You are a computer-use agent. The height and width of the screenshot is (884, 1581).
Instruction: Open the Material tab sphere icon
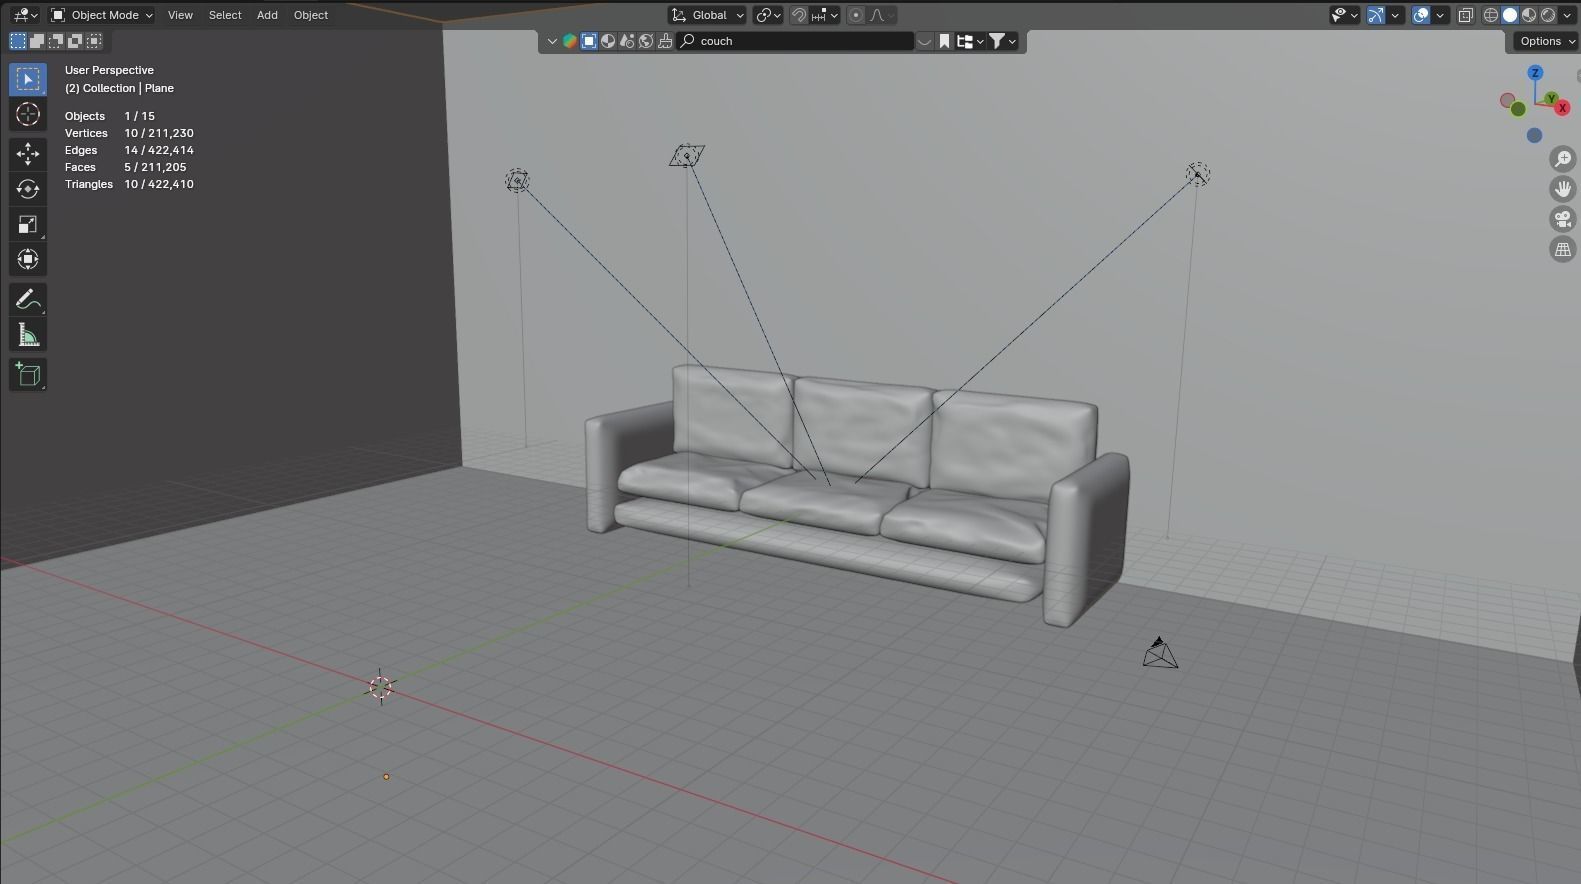click(x=608, y=41)
